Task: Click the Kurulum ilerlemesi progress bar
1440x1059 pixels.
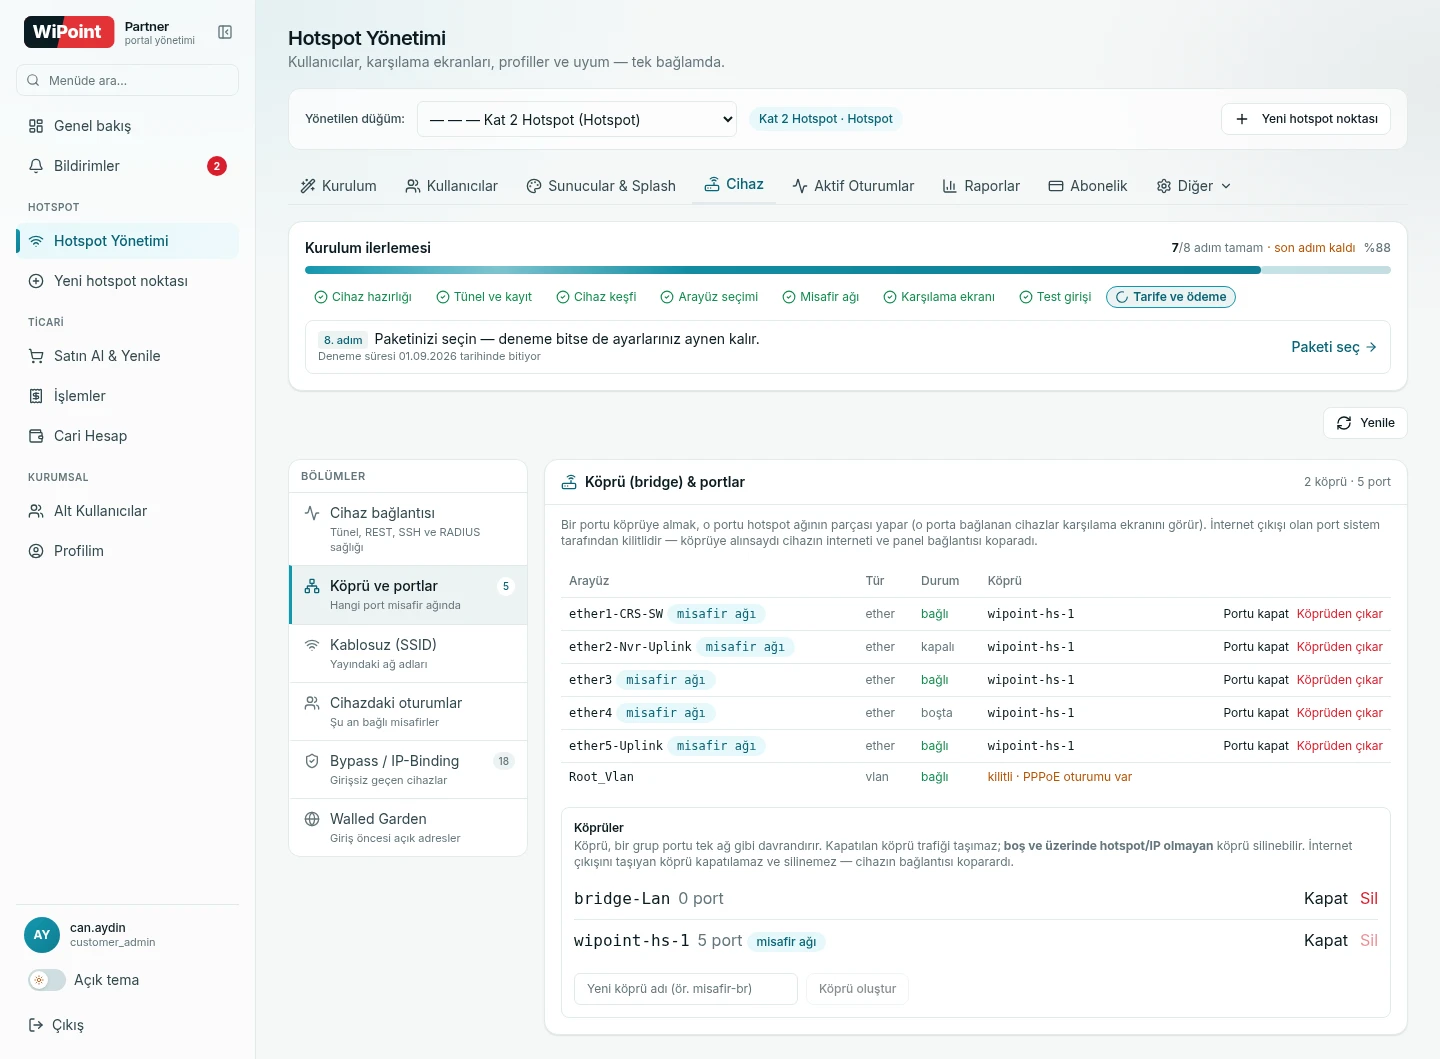Action: coord(848,270)
